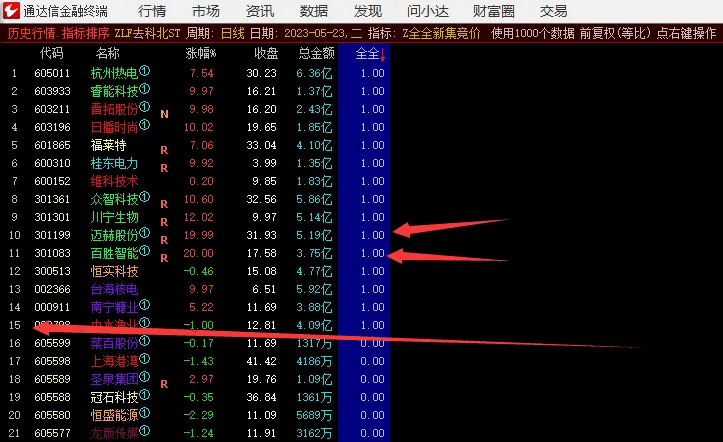Open the 问小达 menu
The image size is (723, 442).
pyautogui.click(x=428, y=11)
